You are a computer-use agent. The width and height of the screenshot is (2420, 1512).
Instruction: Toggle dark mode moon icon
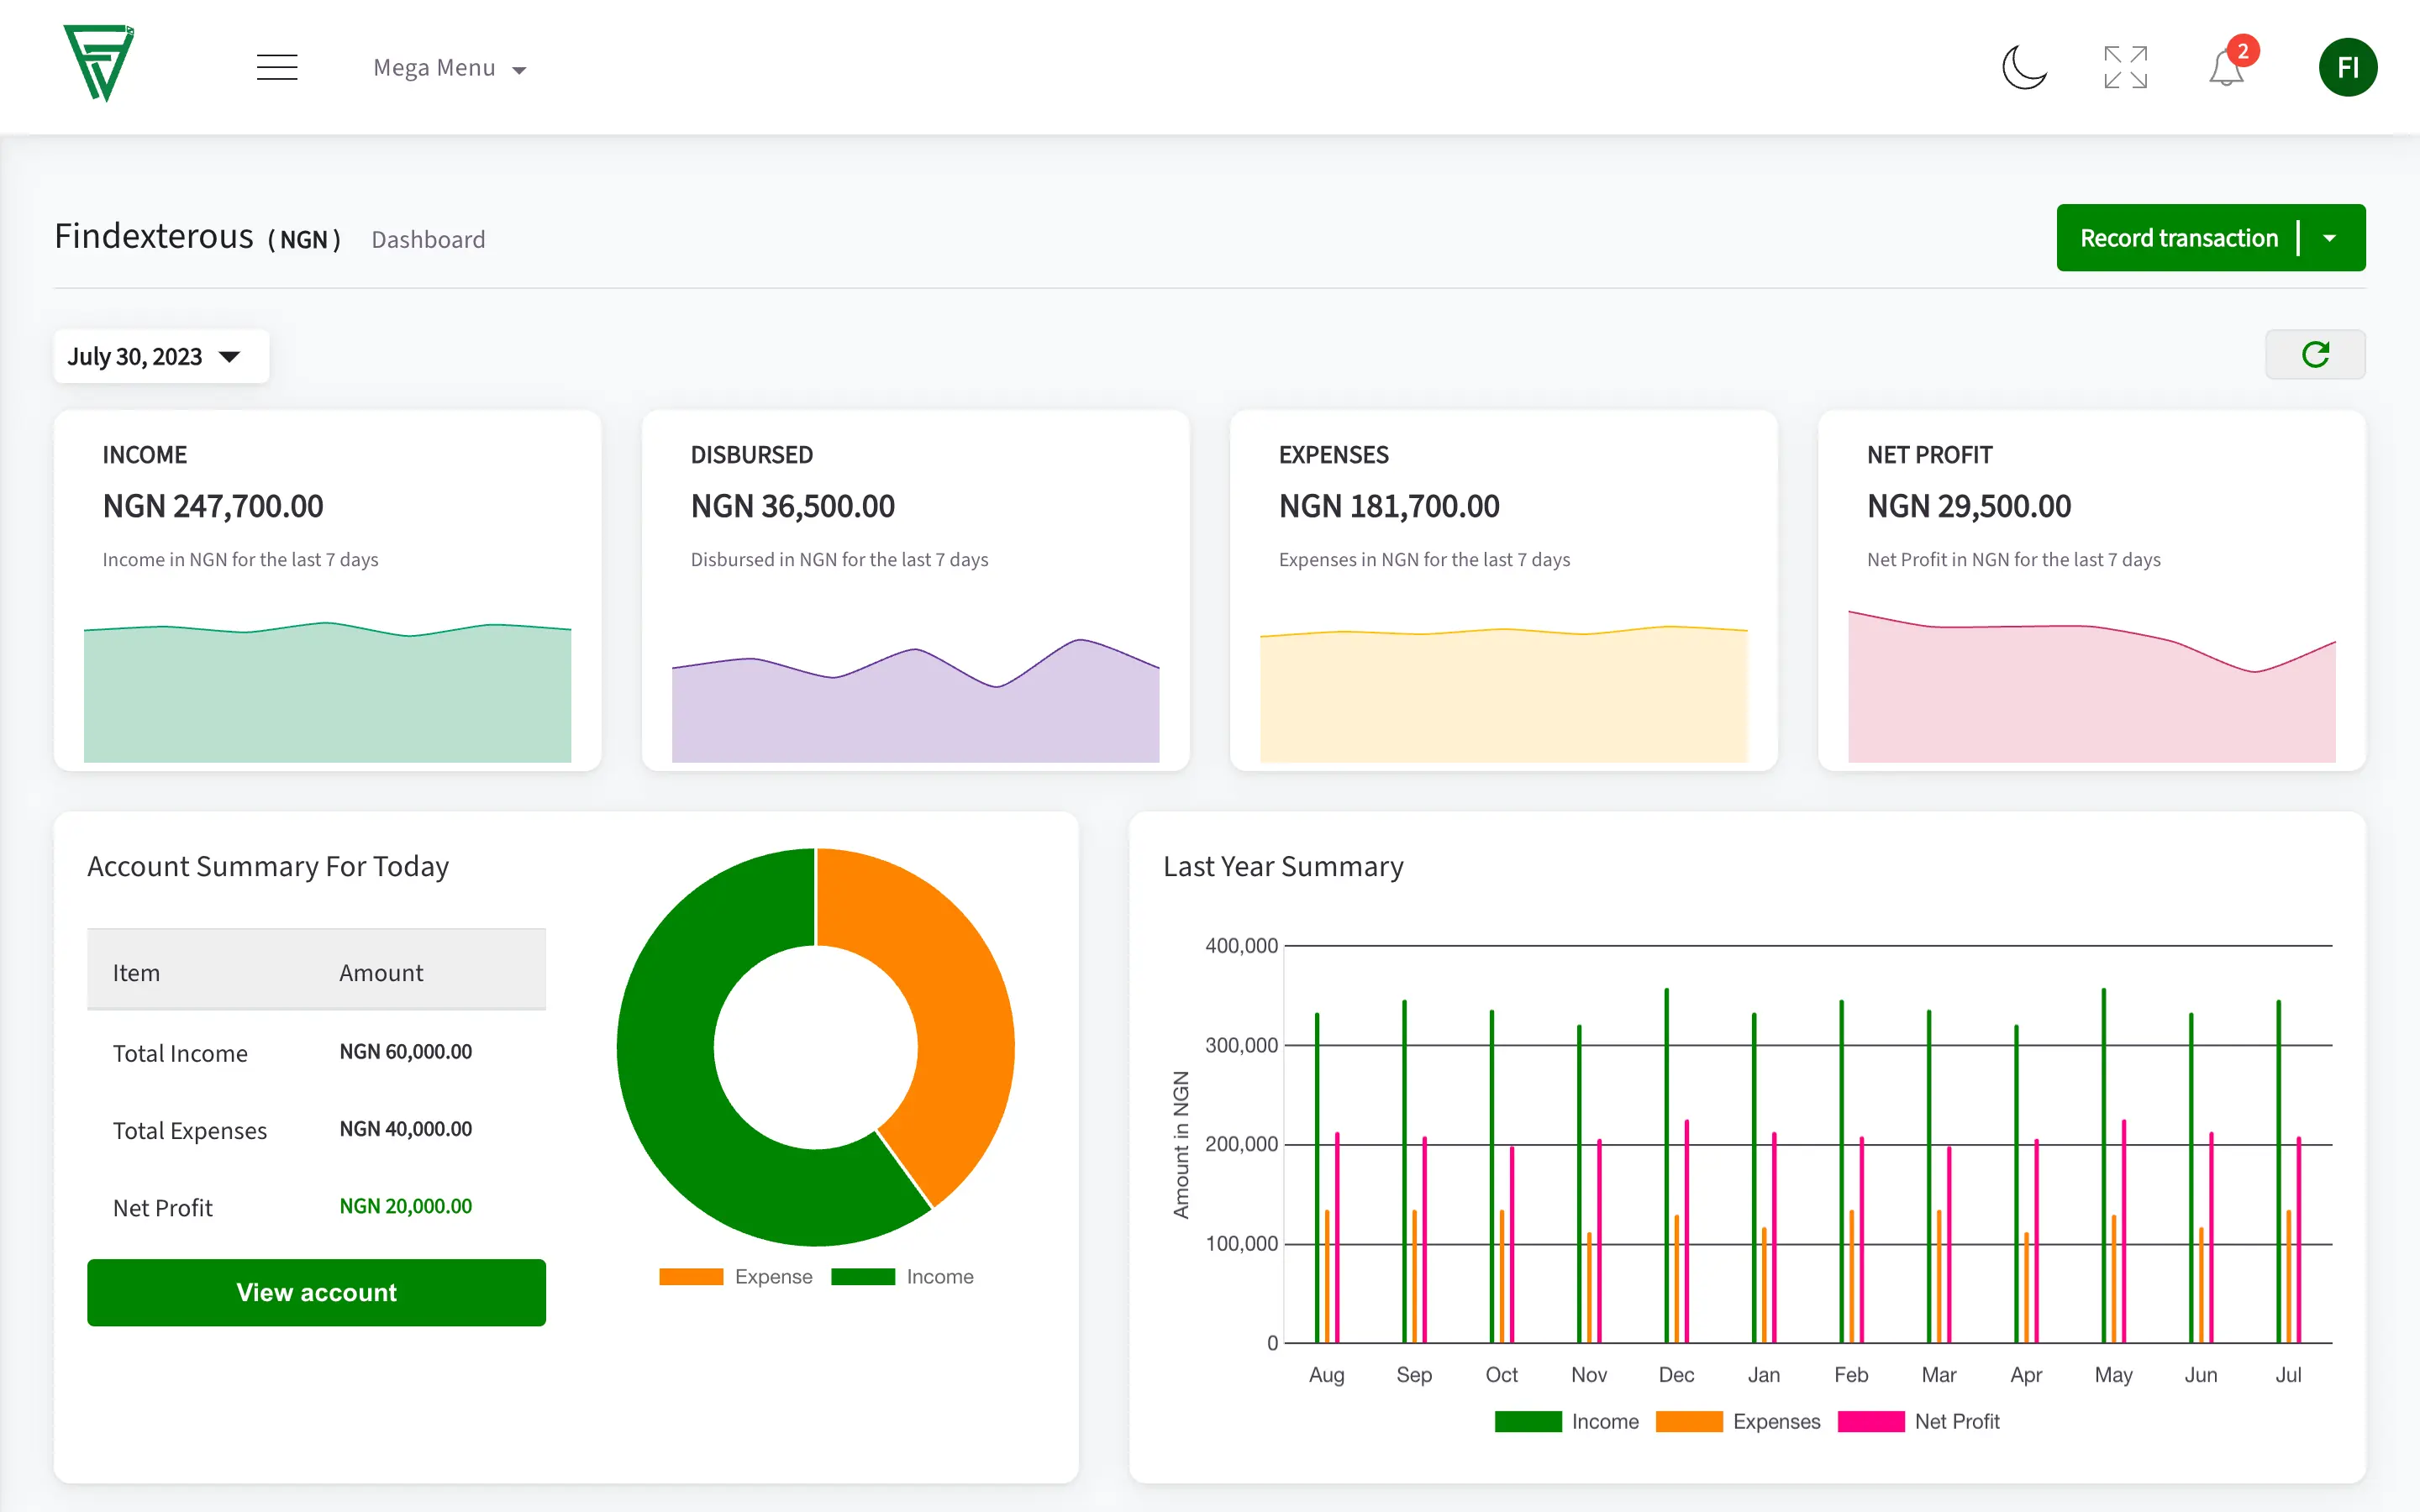2024,67
